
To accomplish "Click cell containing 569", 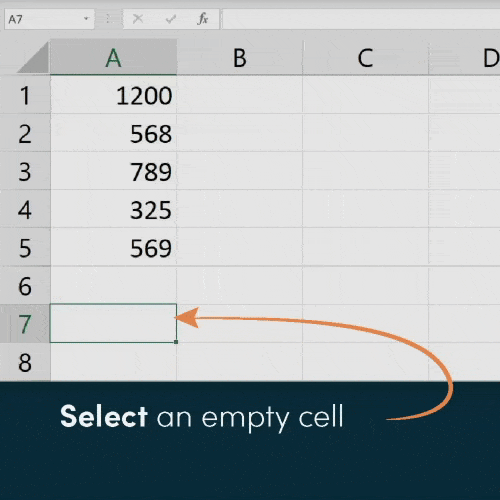I will pyautogui.click(x=113, y=247).
